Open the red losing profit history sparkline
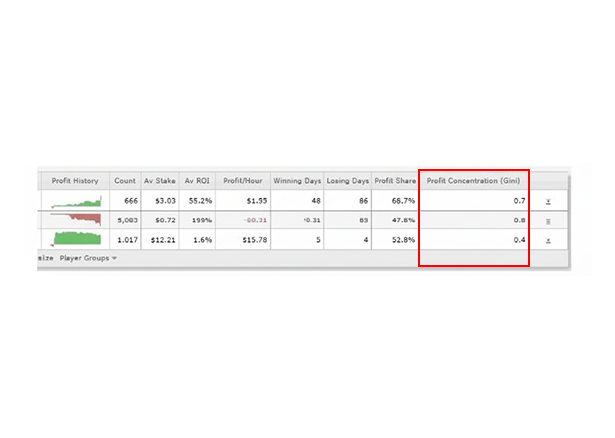Image resolution: width=615 pixels, height=438 pixels. 76,219
